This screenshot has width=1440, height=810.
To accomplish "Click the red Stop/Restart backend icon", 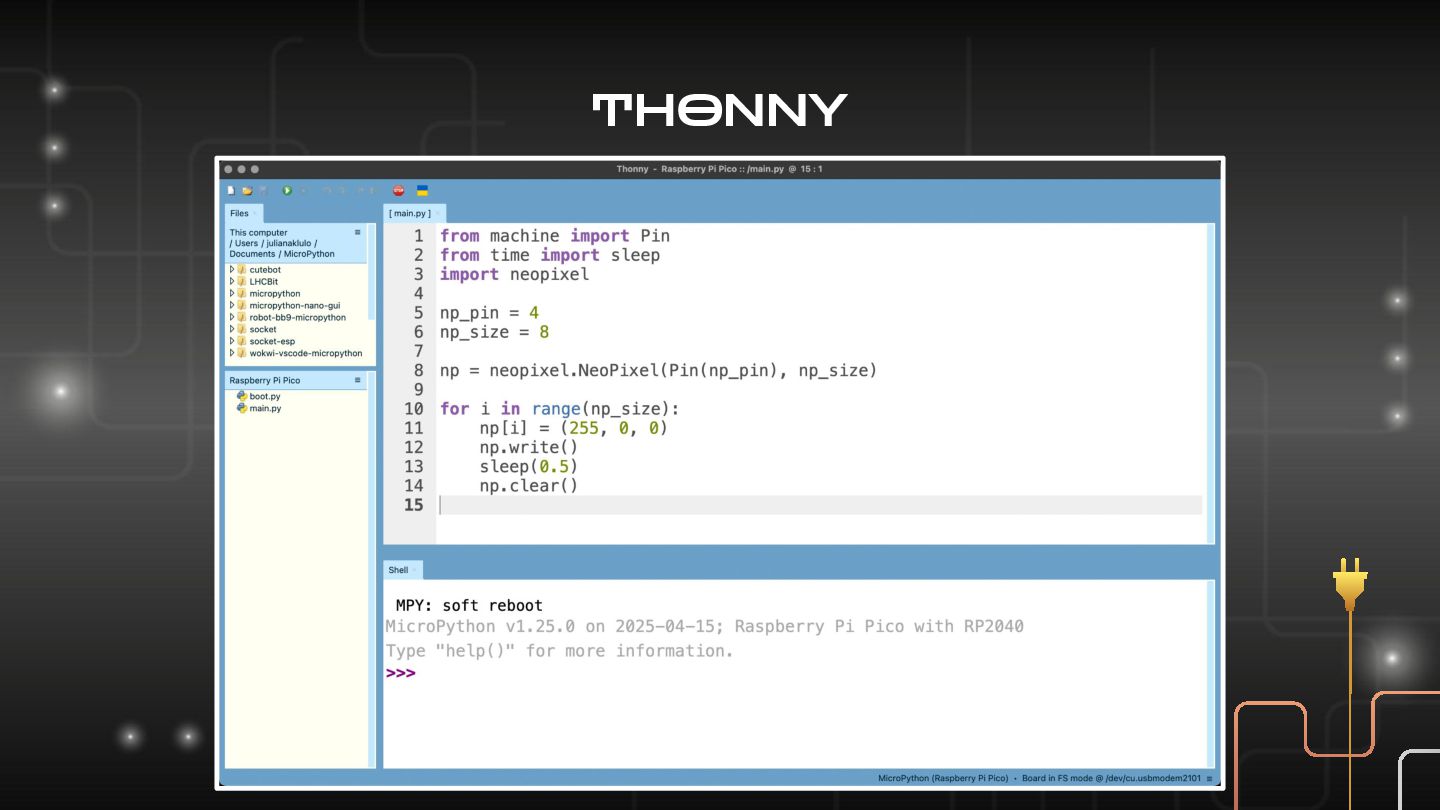I will 399,190.
